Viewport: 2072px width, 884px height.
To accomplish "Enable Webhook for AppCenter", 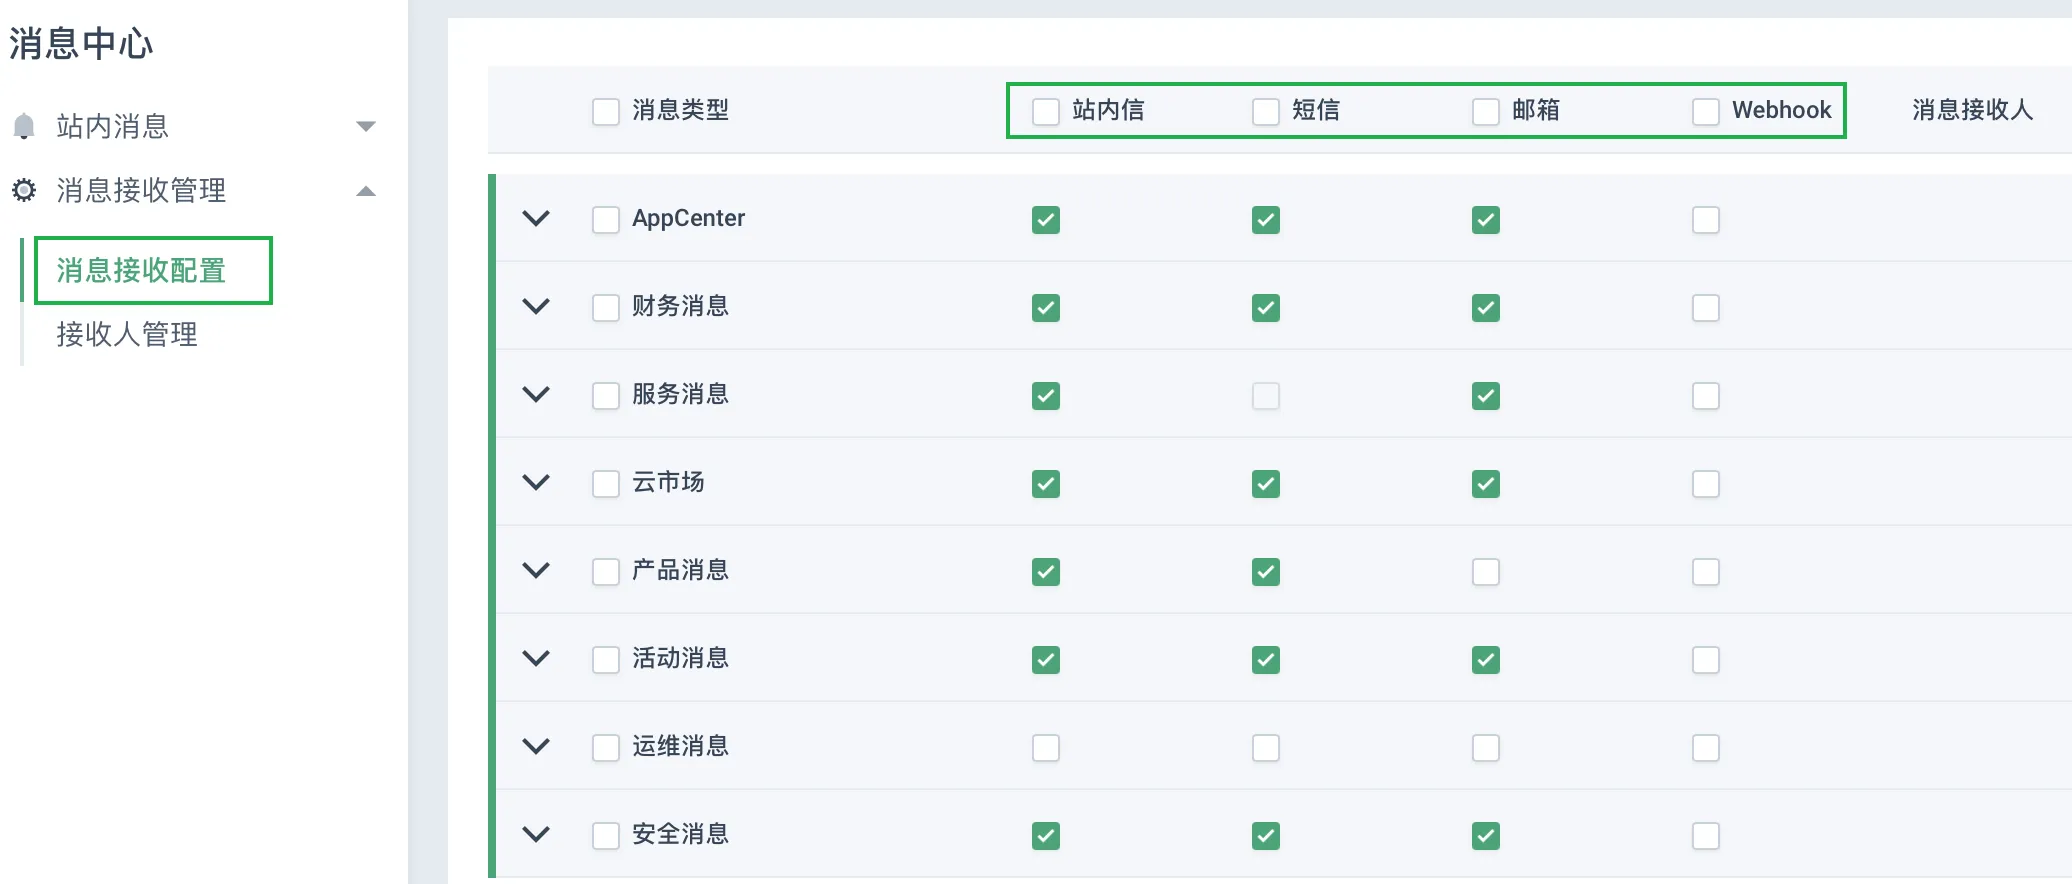I will point(1706,220).
